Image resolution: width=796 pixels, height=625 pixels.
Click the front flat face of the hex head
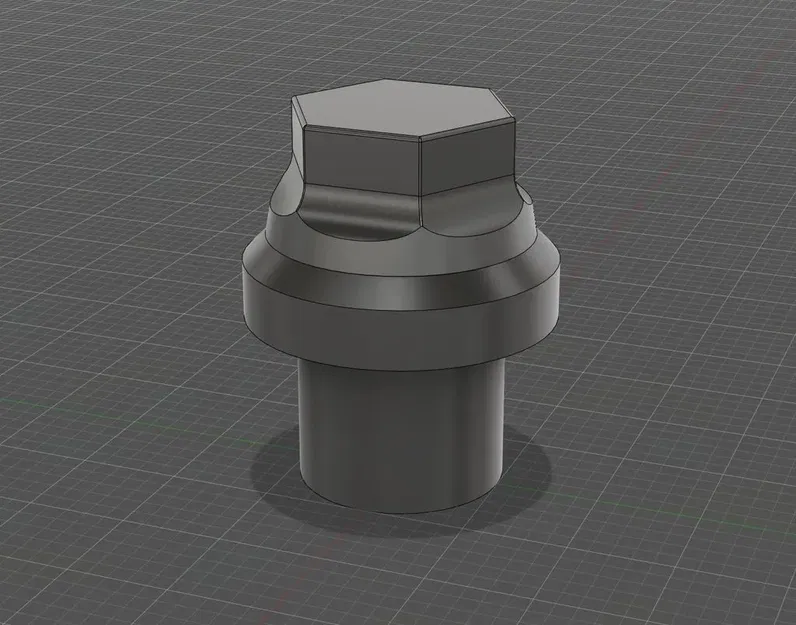tap(362, 160)
